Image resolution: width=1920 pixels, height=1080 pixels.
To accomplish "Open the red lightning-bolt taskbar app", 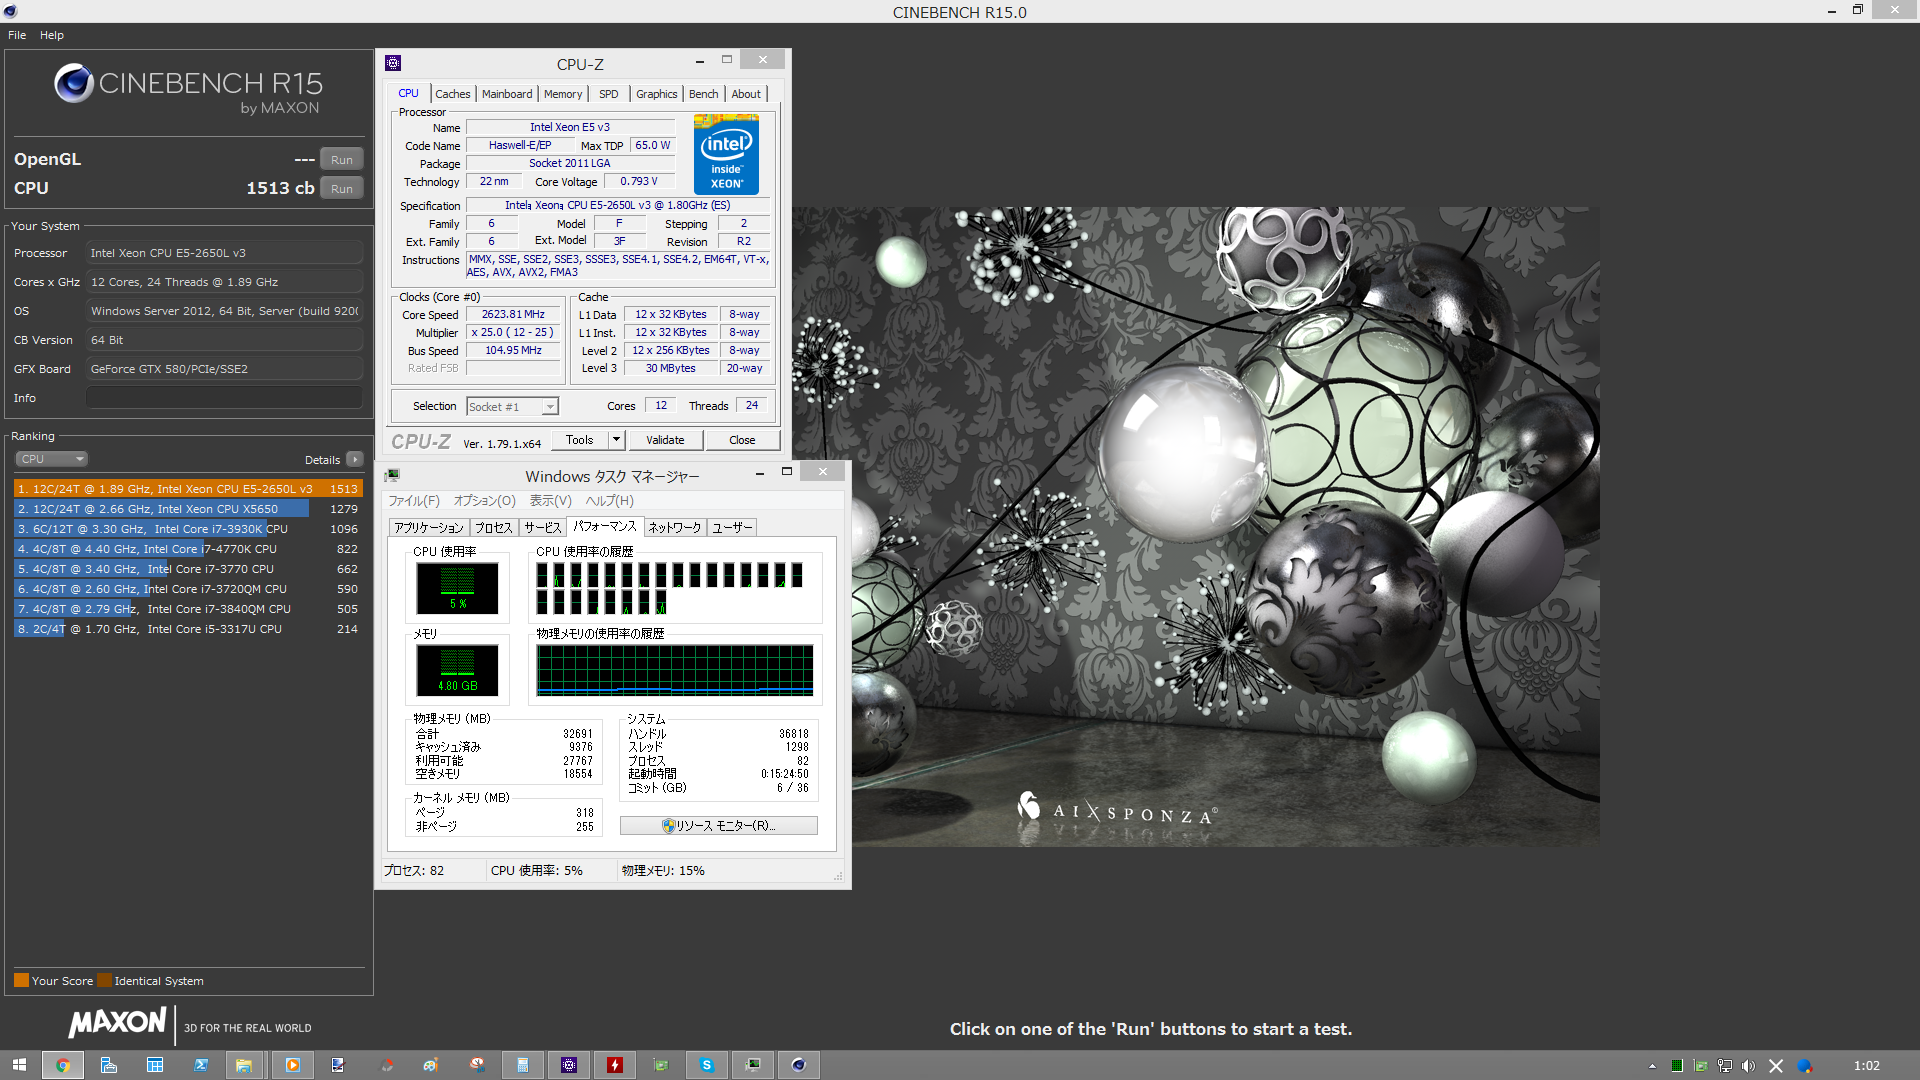I will pos(615,1065).
